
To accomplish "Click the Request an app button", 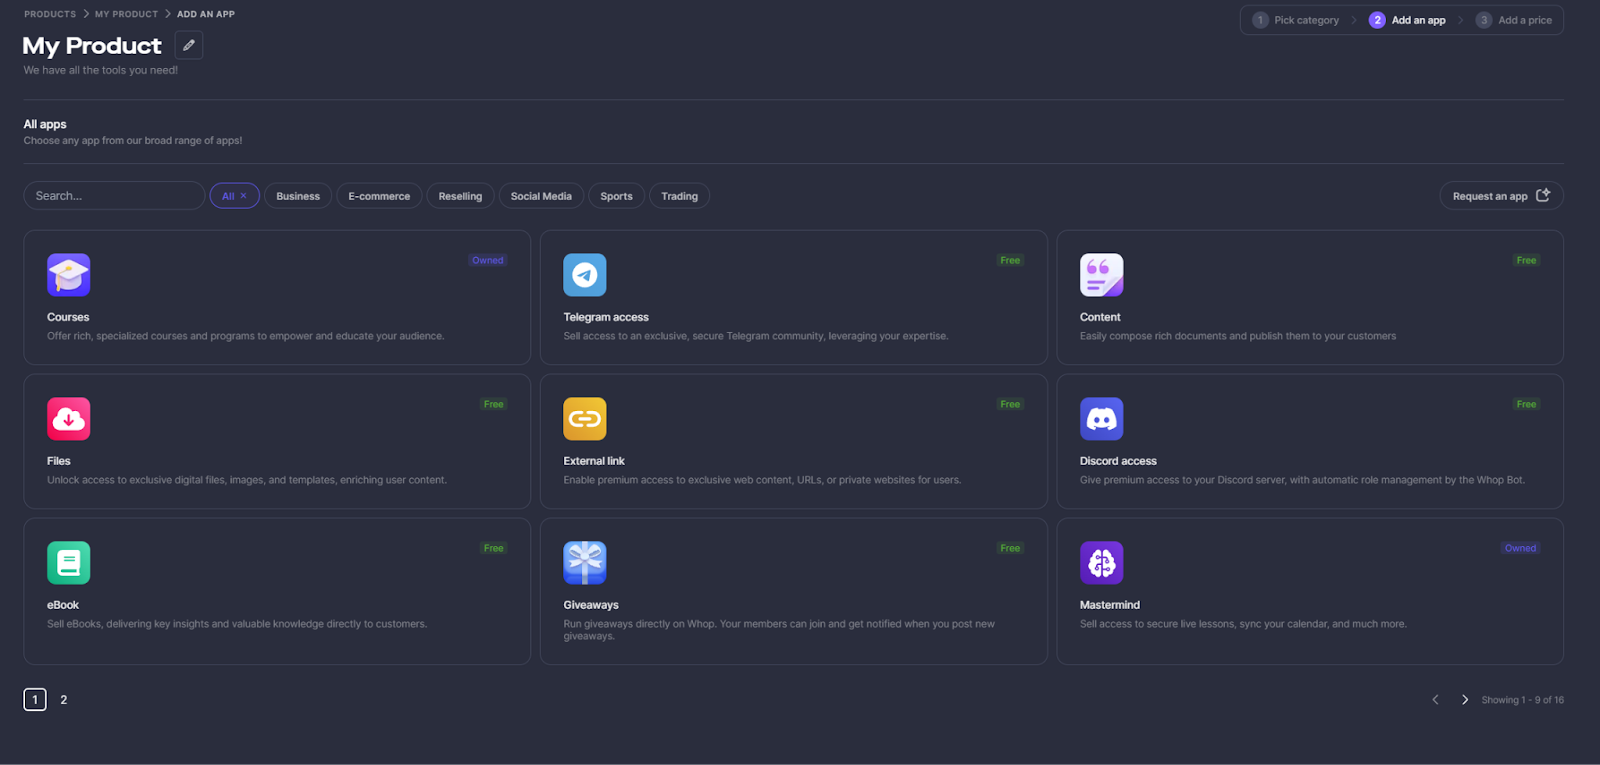I will coord(1501,196).
